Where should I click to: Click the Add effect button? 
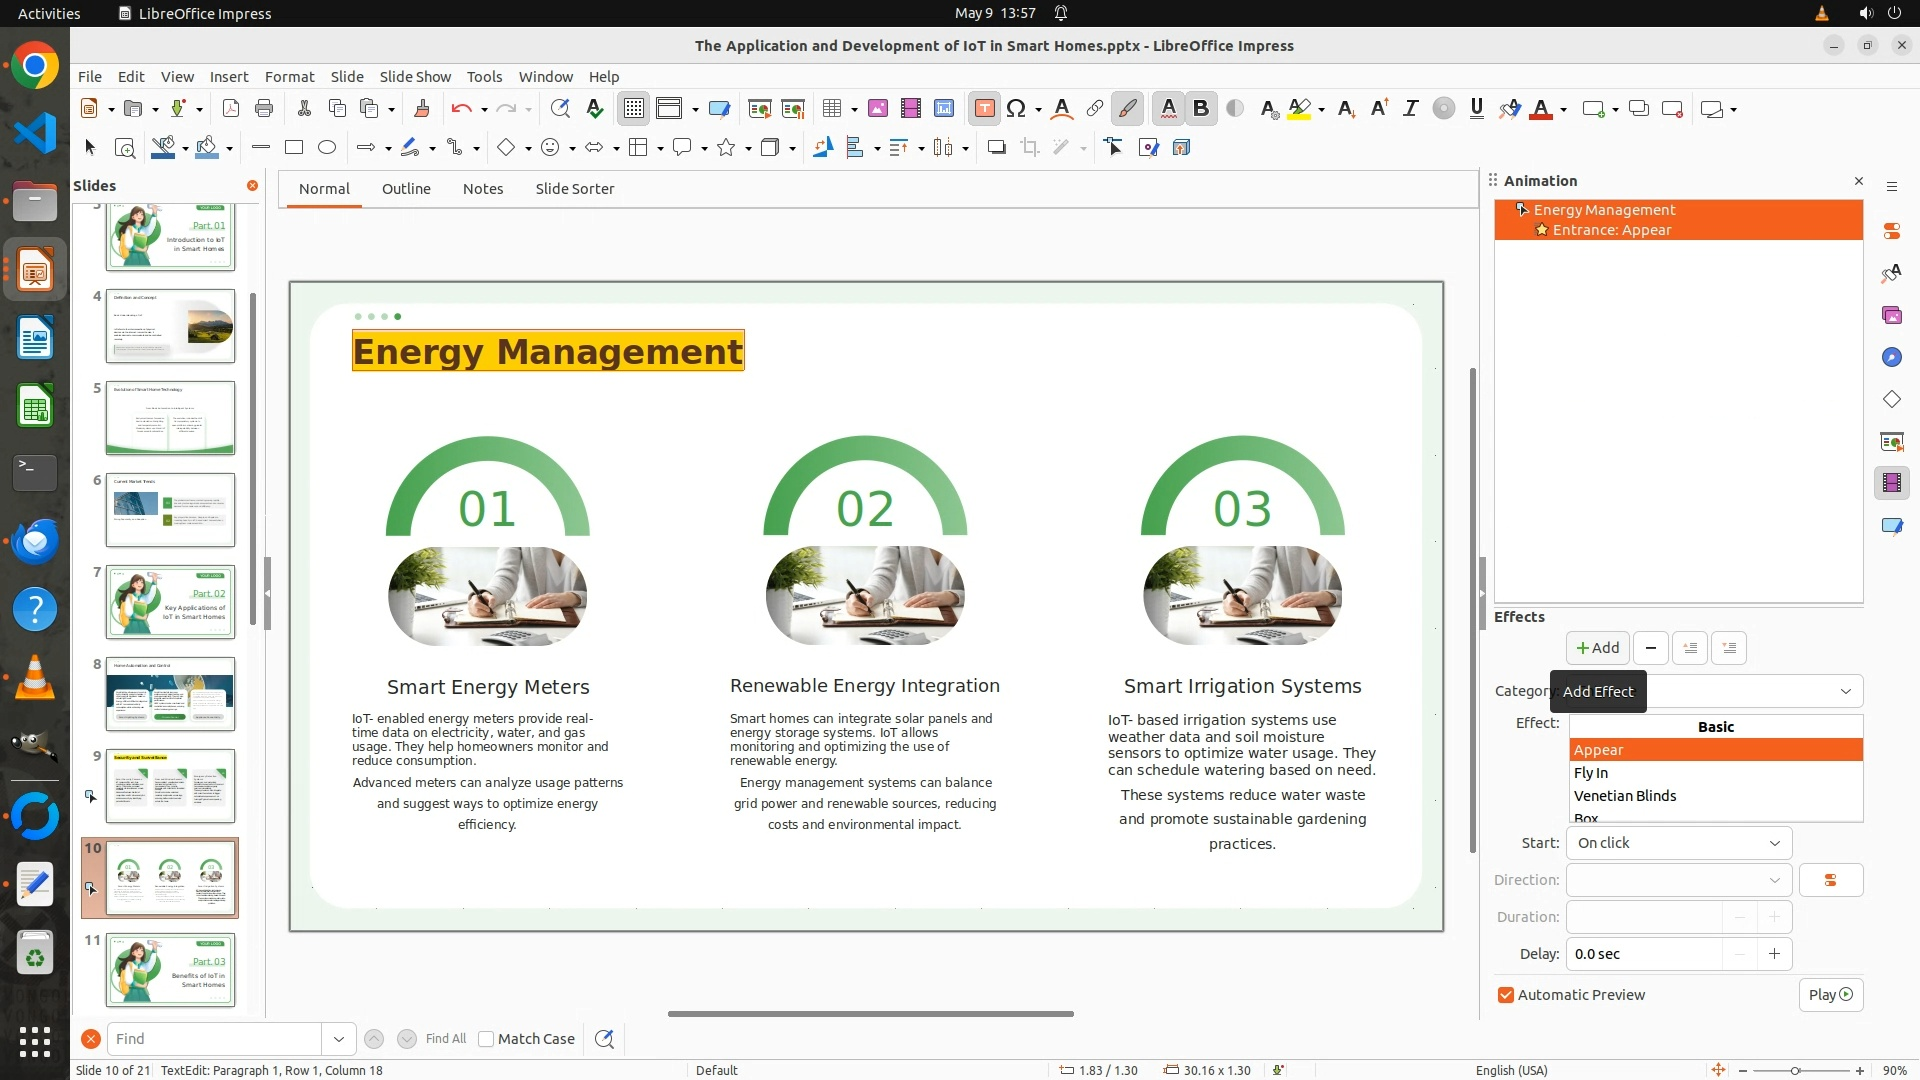click(x=1597, y=648)
